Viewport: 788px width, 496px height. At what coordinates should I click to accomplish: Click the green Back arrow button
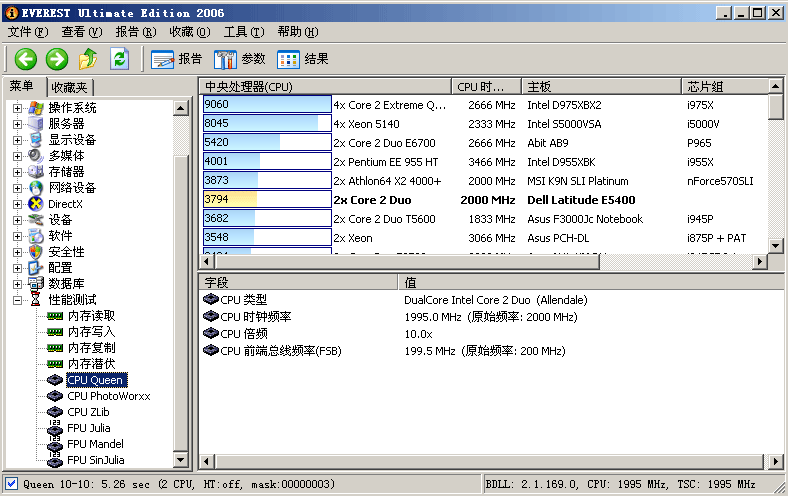click(x=25, y=59)
